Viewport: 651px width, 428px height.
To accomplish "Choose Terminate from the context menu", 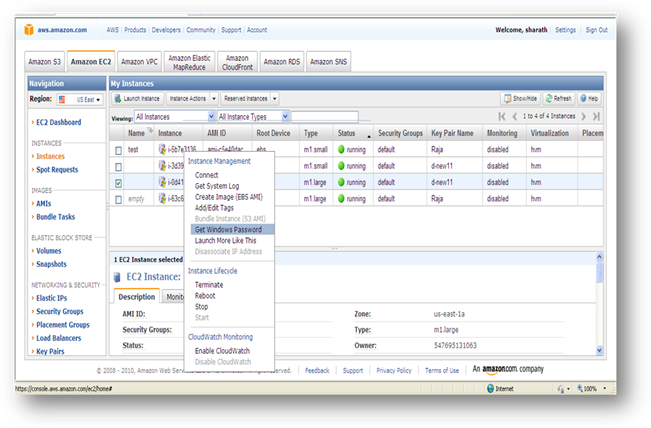I will [x=209, y=285].
